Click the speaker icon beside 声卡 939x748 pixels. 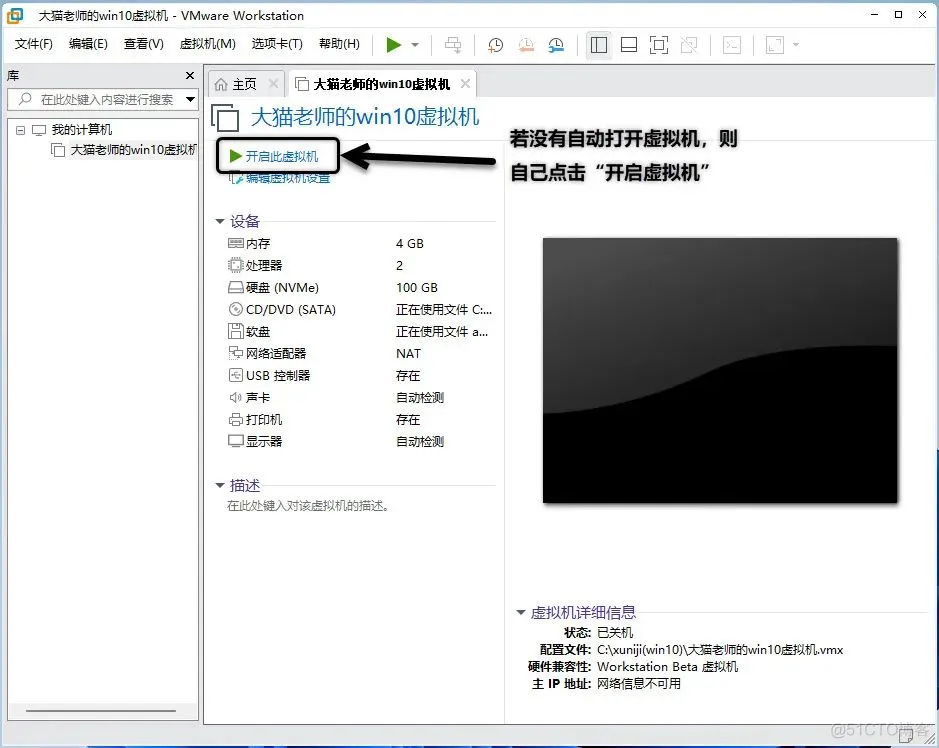coord(235,398)
